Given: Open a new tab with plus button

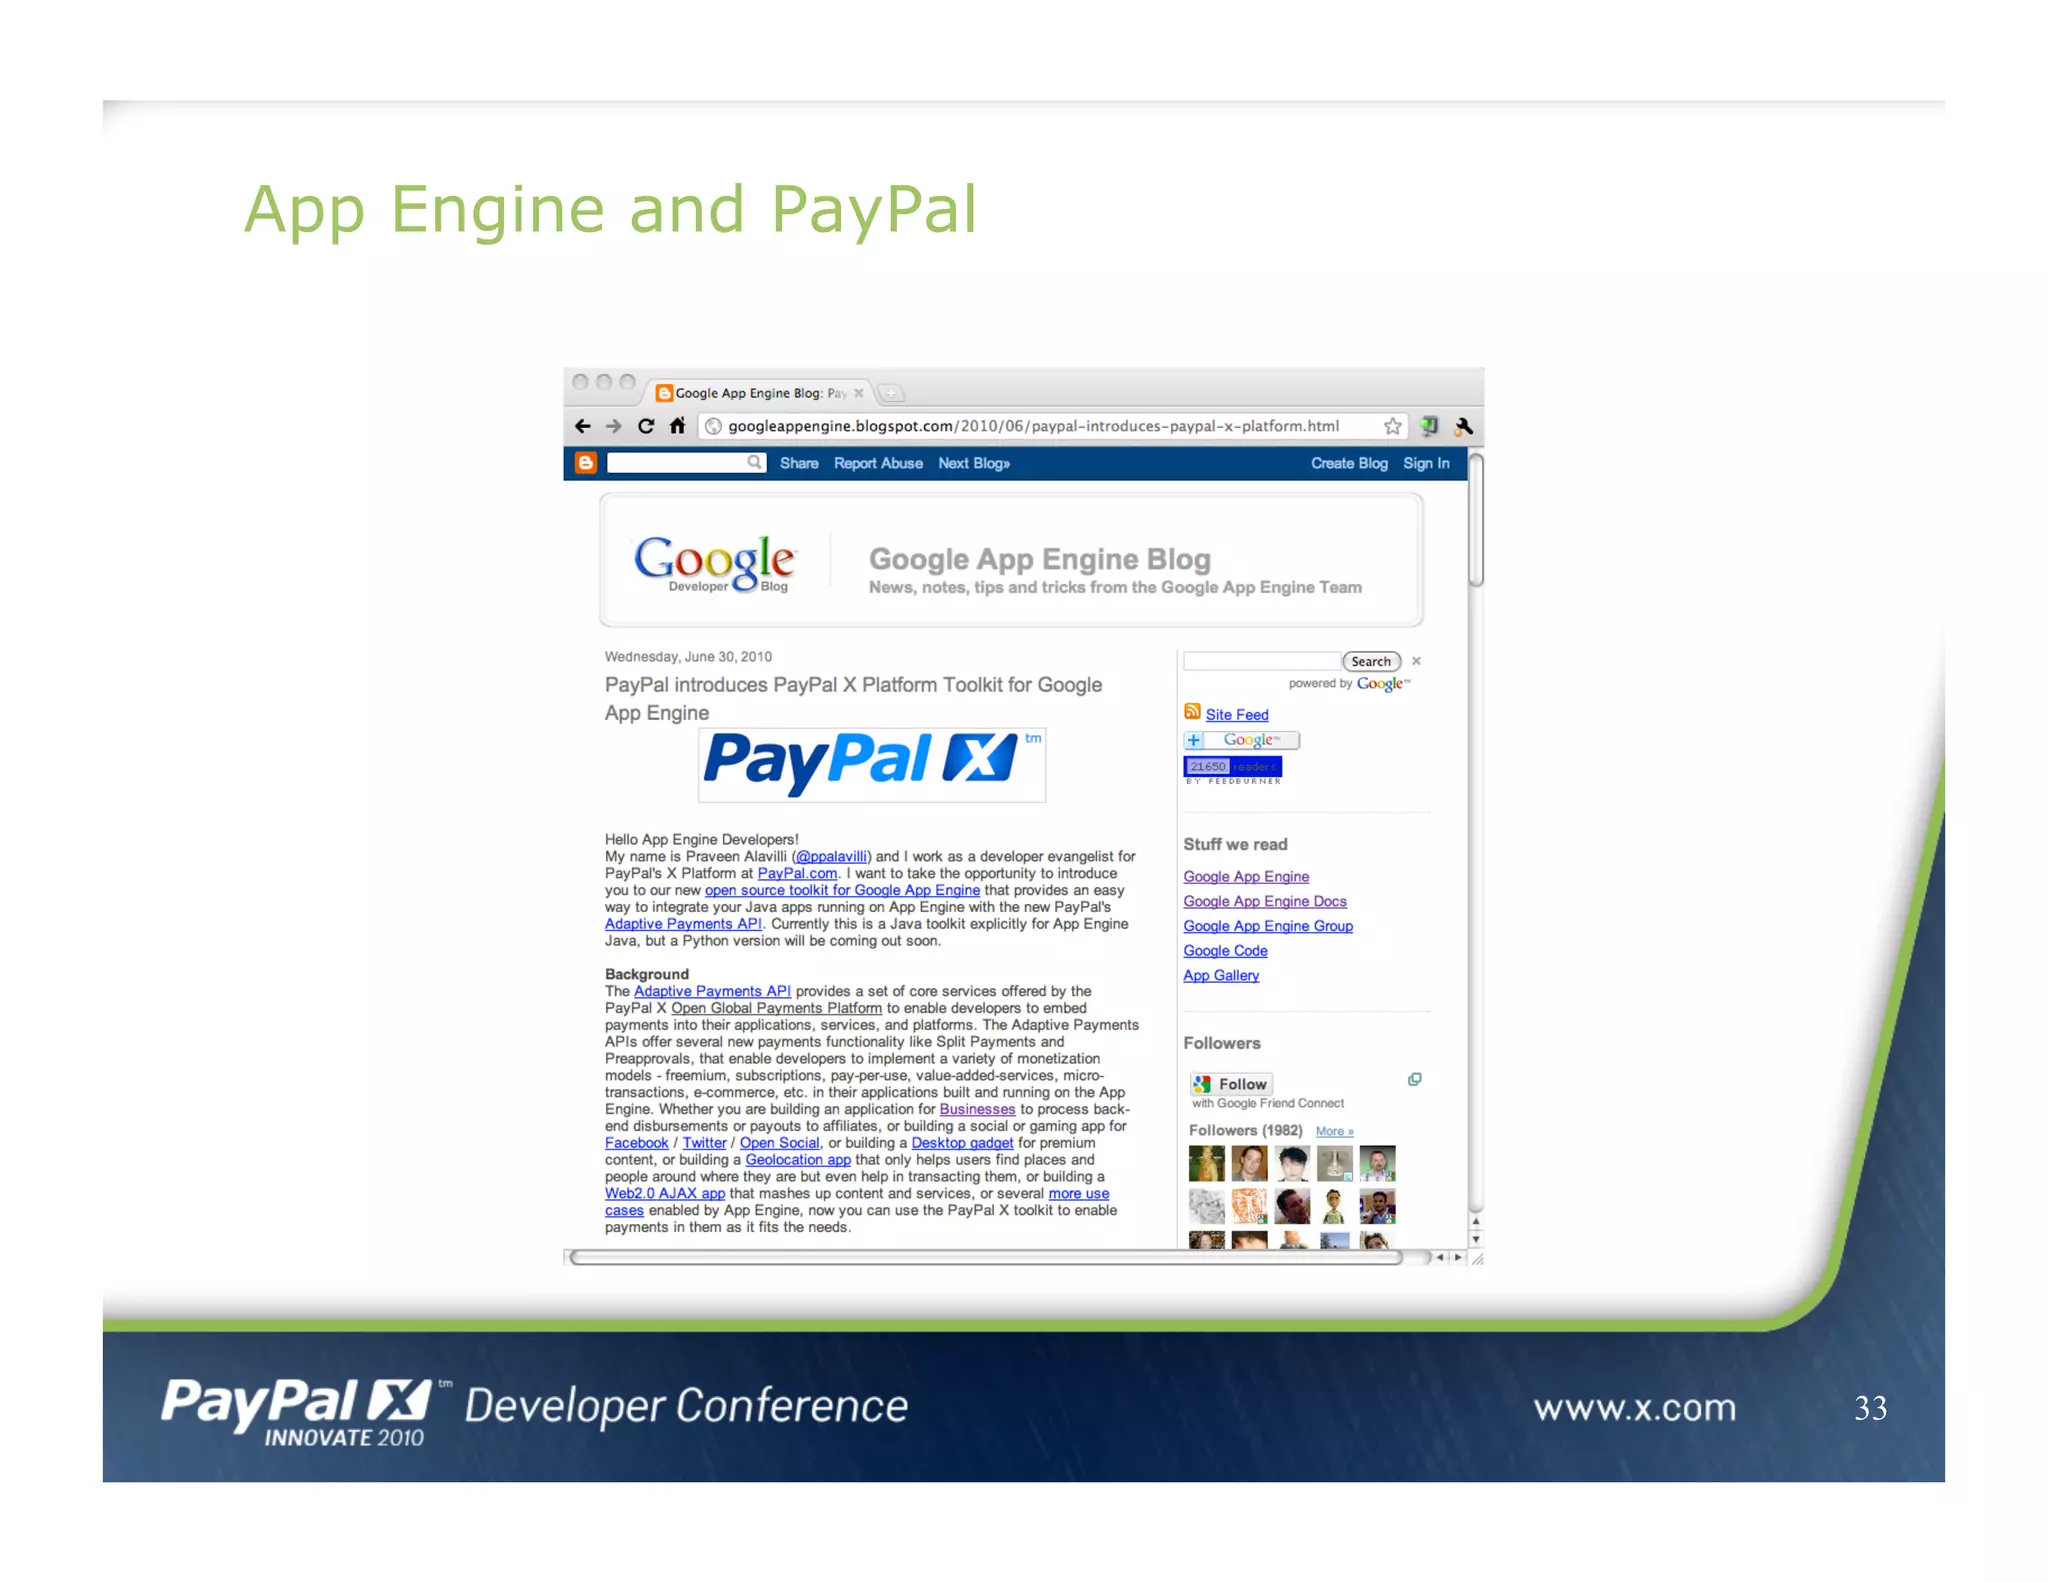Looking at the screenshot, I should (x=890, y=393).
